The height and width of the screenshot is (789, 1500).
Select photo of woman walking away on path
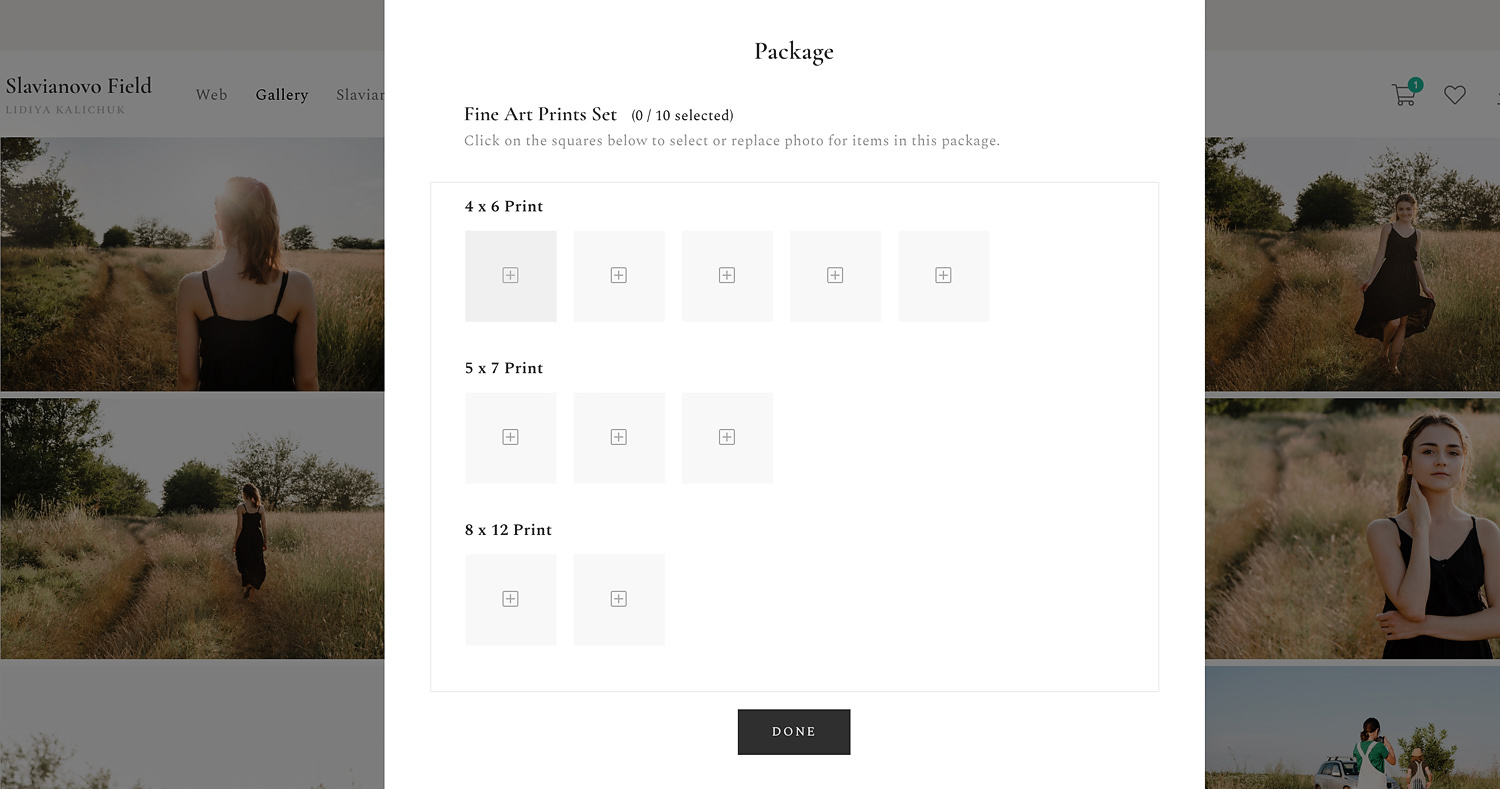192,529
